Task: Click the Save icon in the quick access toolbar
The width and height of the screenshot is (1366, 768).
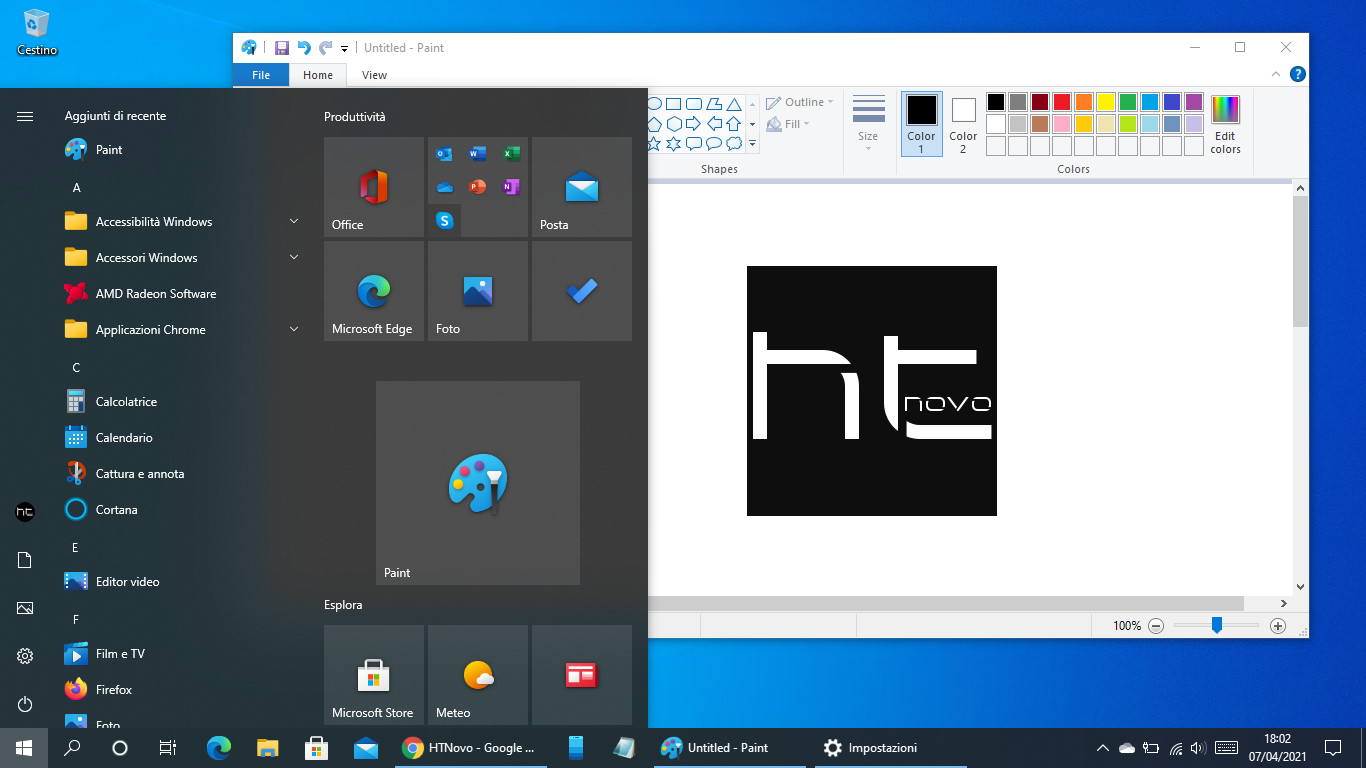Action: (x=281, y=47)
